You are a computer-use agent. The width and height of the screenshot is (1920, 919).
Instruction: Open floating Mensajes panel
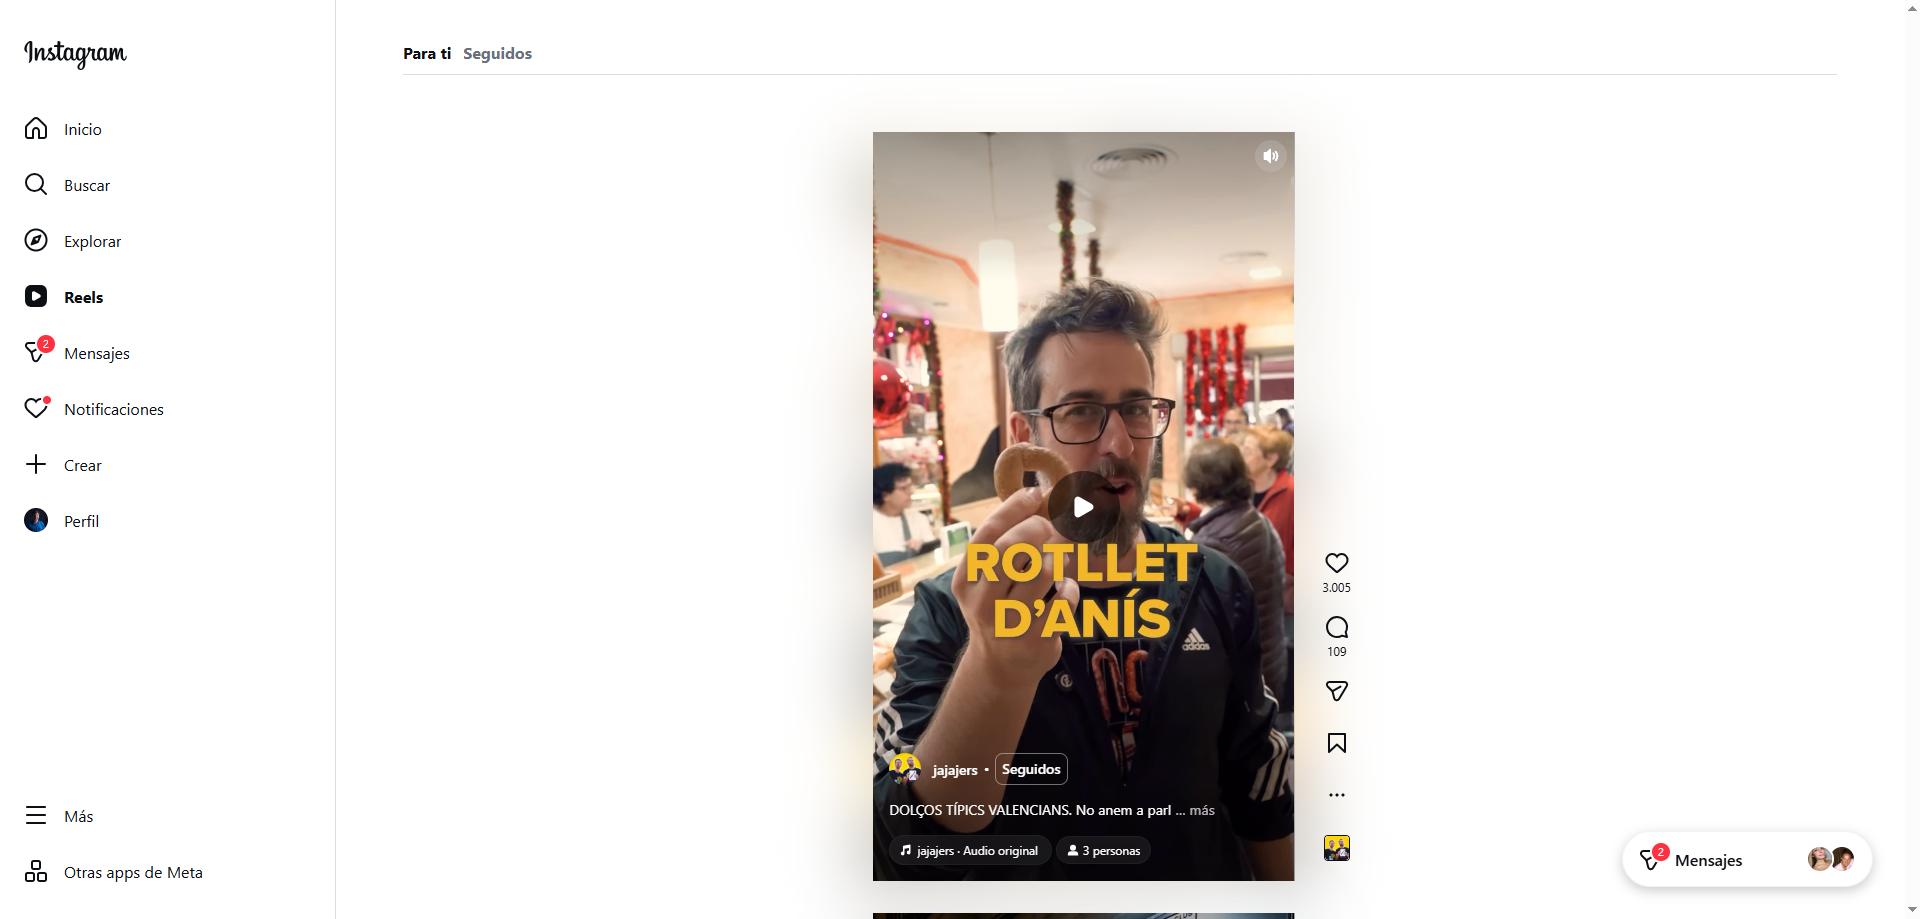pyautogui.click(x=1747, y=860)
